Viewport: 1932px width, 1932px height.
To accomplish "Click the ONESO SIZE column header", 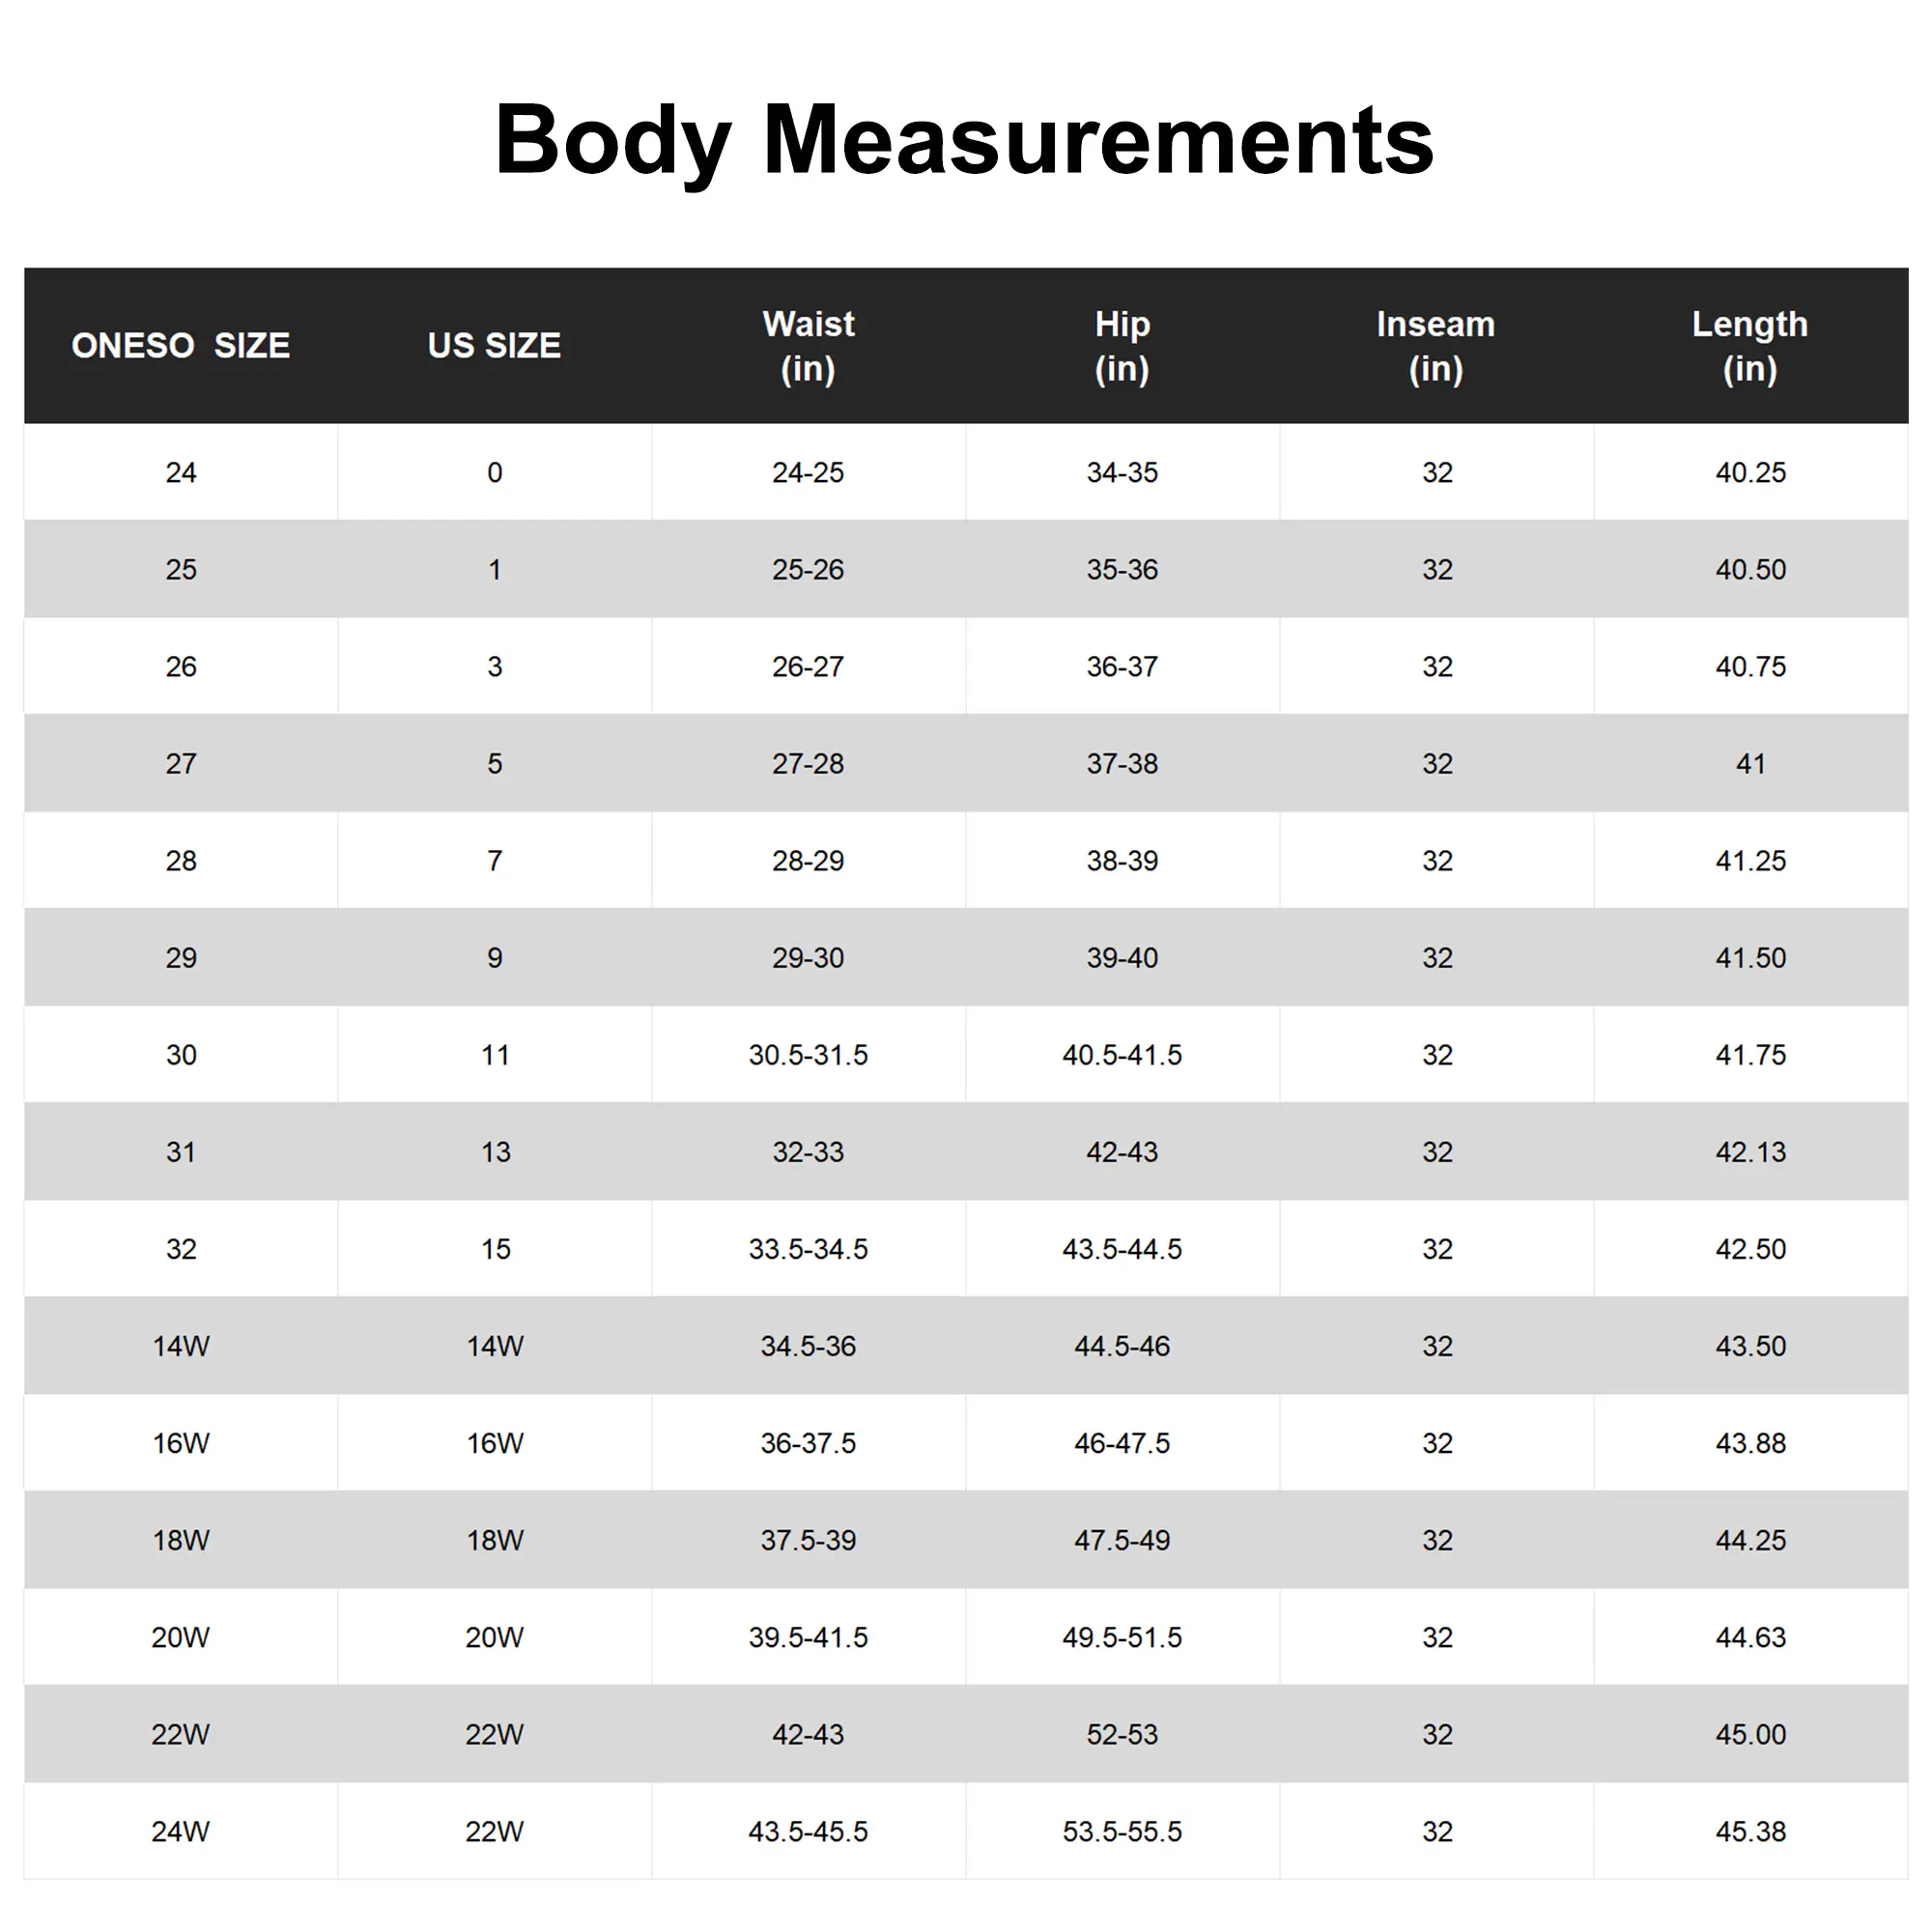I will pos(181,345).
